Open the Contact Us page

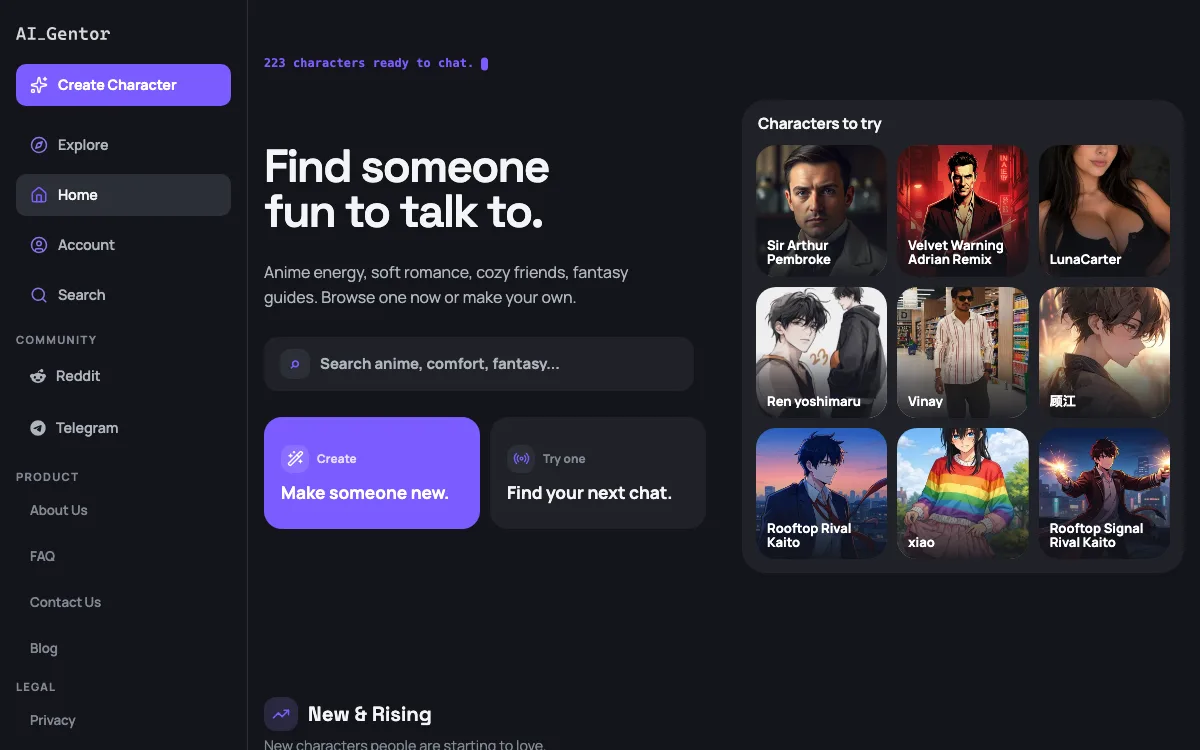[x=65, y=602]
